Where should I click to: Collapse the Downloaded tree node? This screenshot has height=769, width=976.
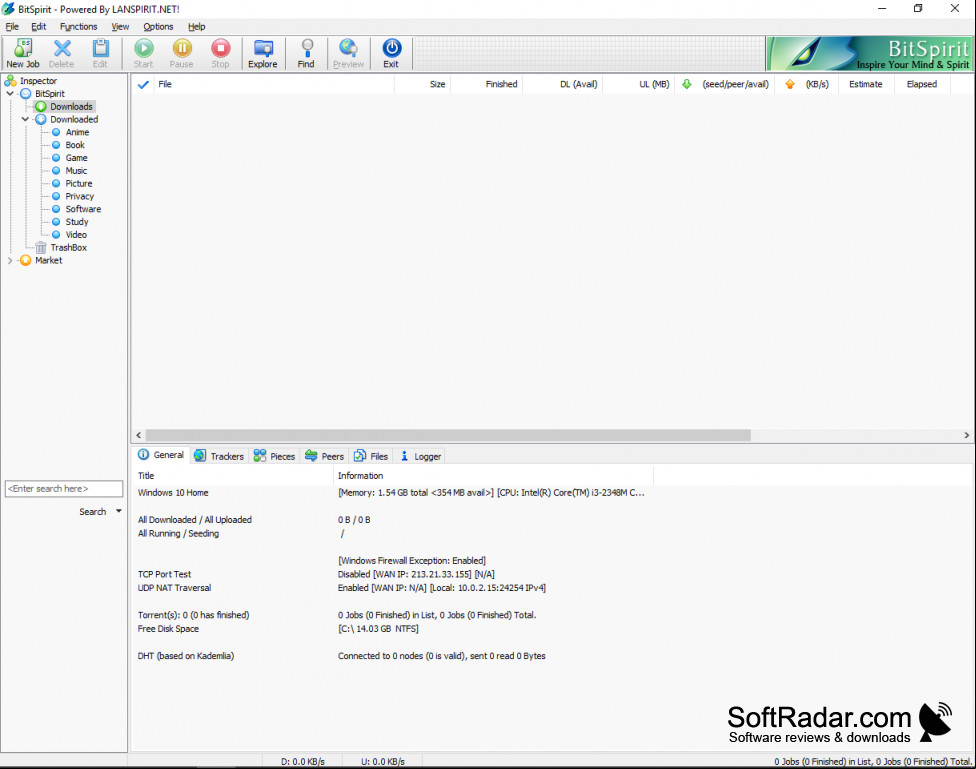25,119
